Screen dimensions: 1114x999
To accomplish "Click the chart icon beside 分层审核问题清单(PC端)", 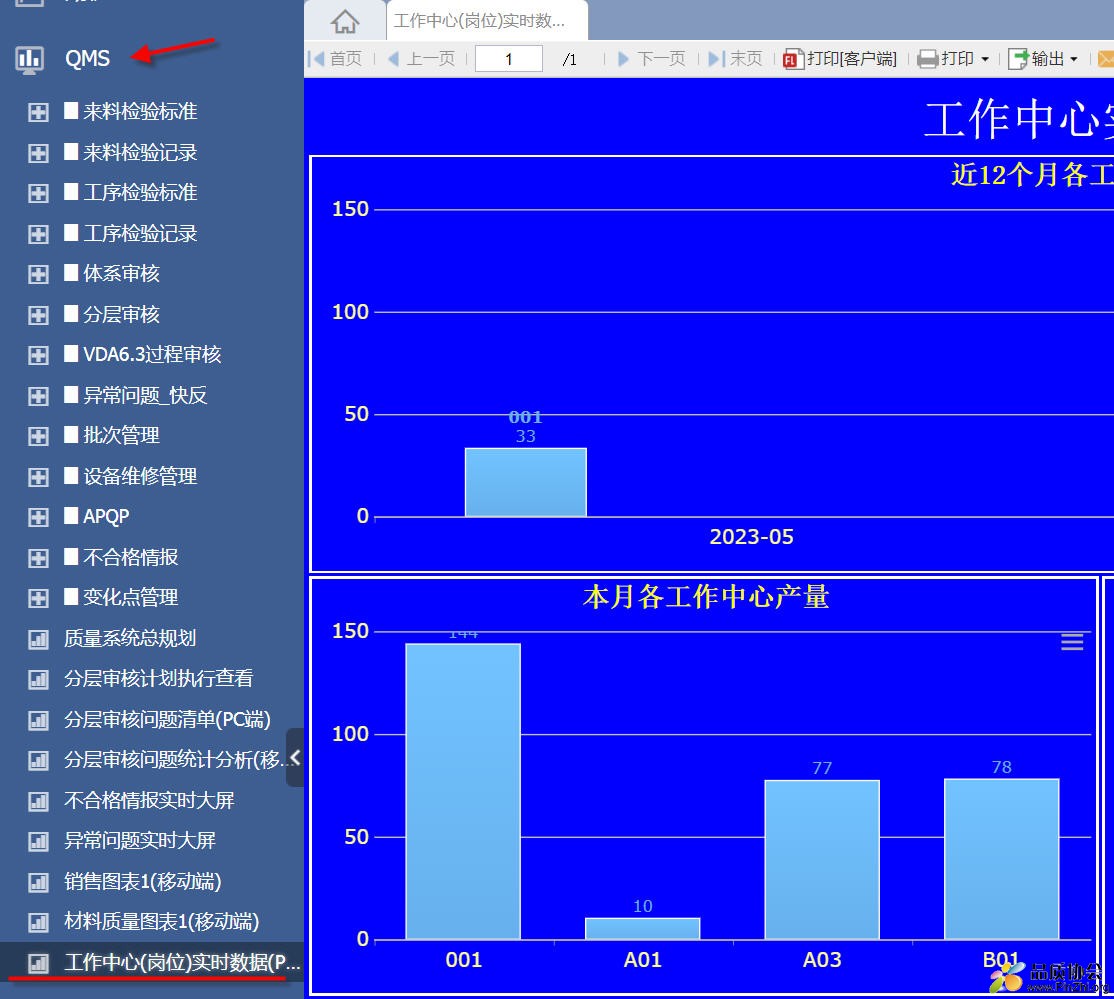I will pyautogui.click(x=38, y=720).
